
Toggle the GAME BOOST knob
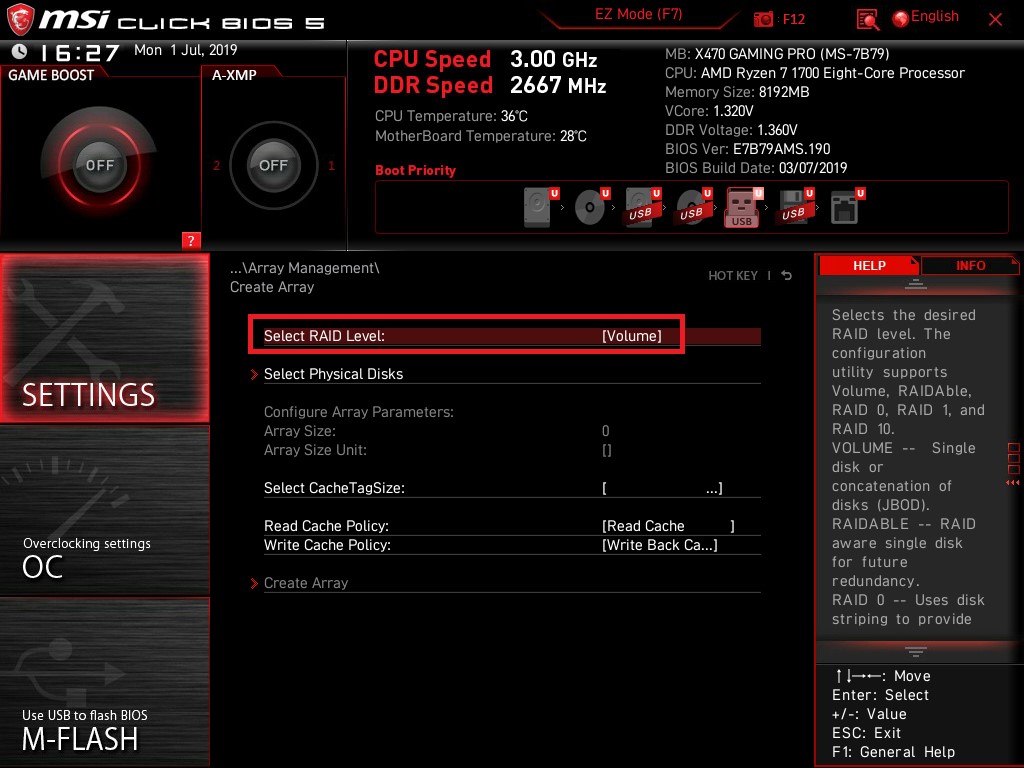(99, 165)
